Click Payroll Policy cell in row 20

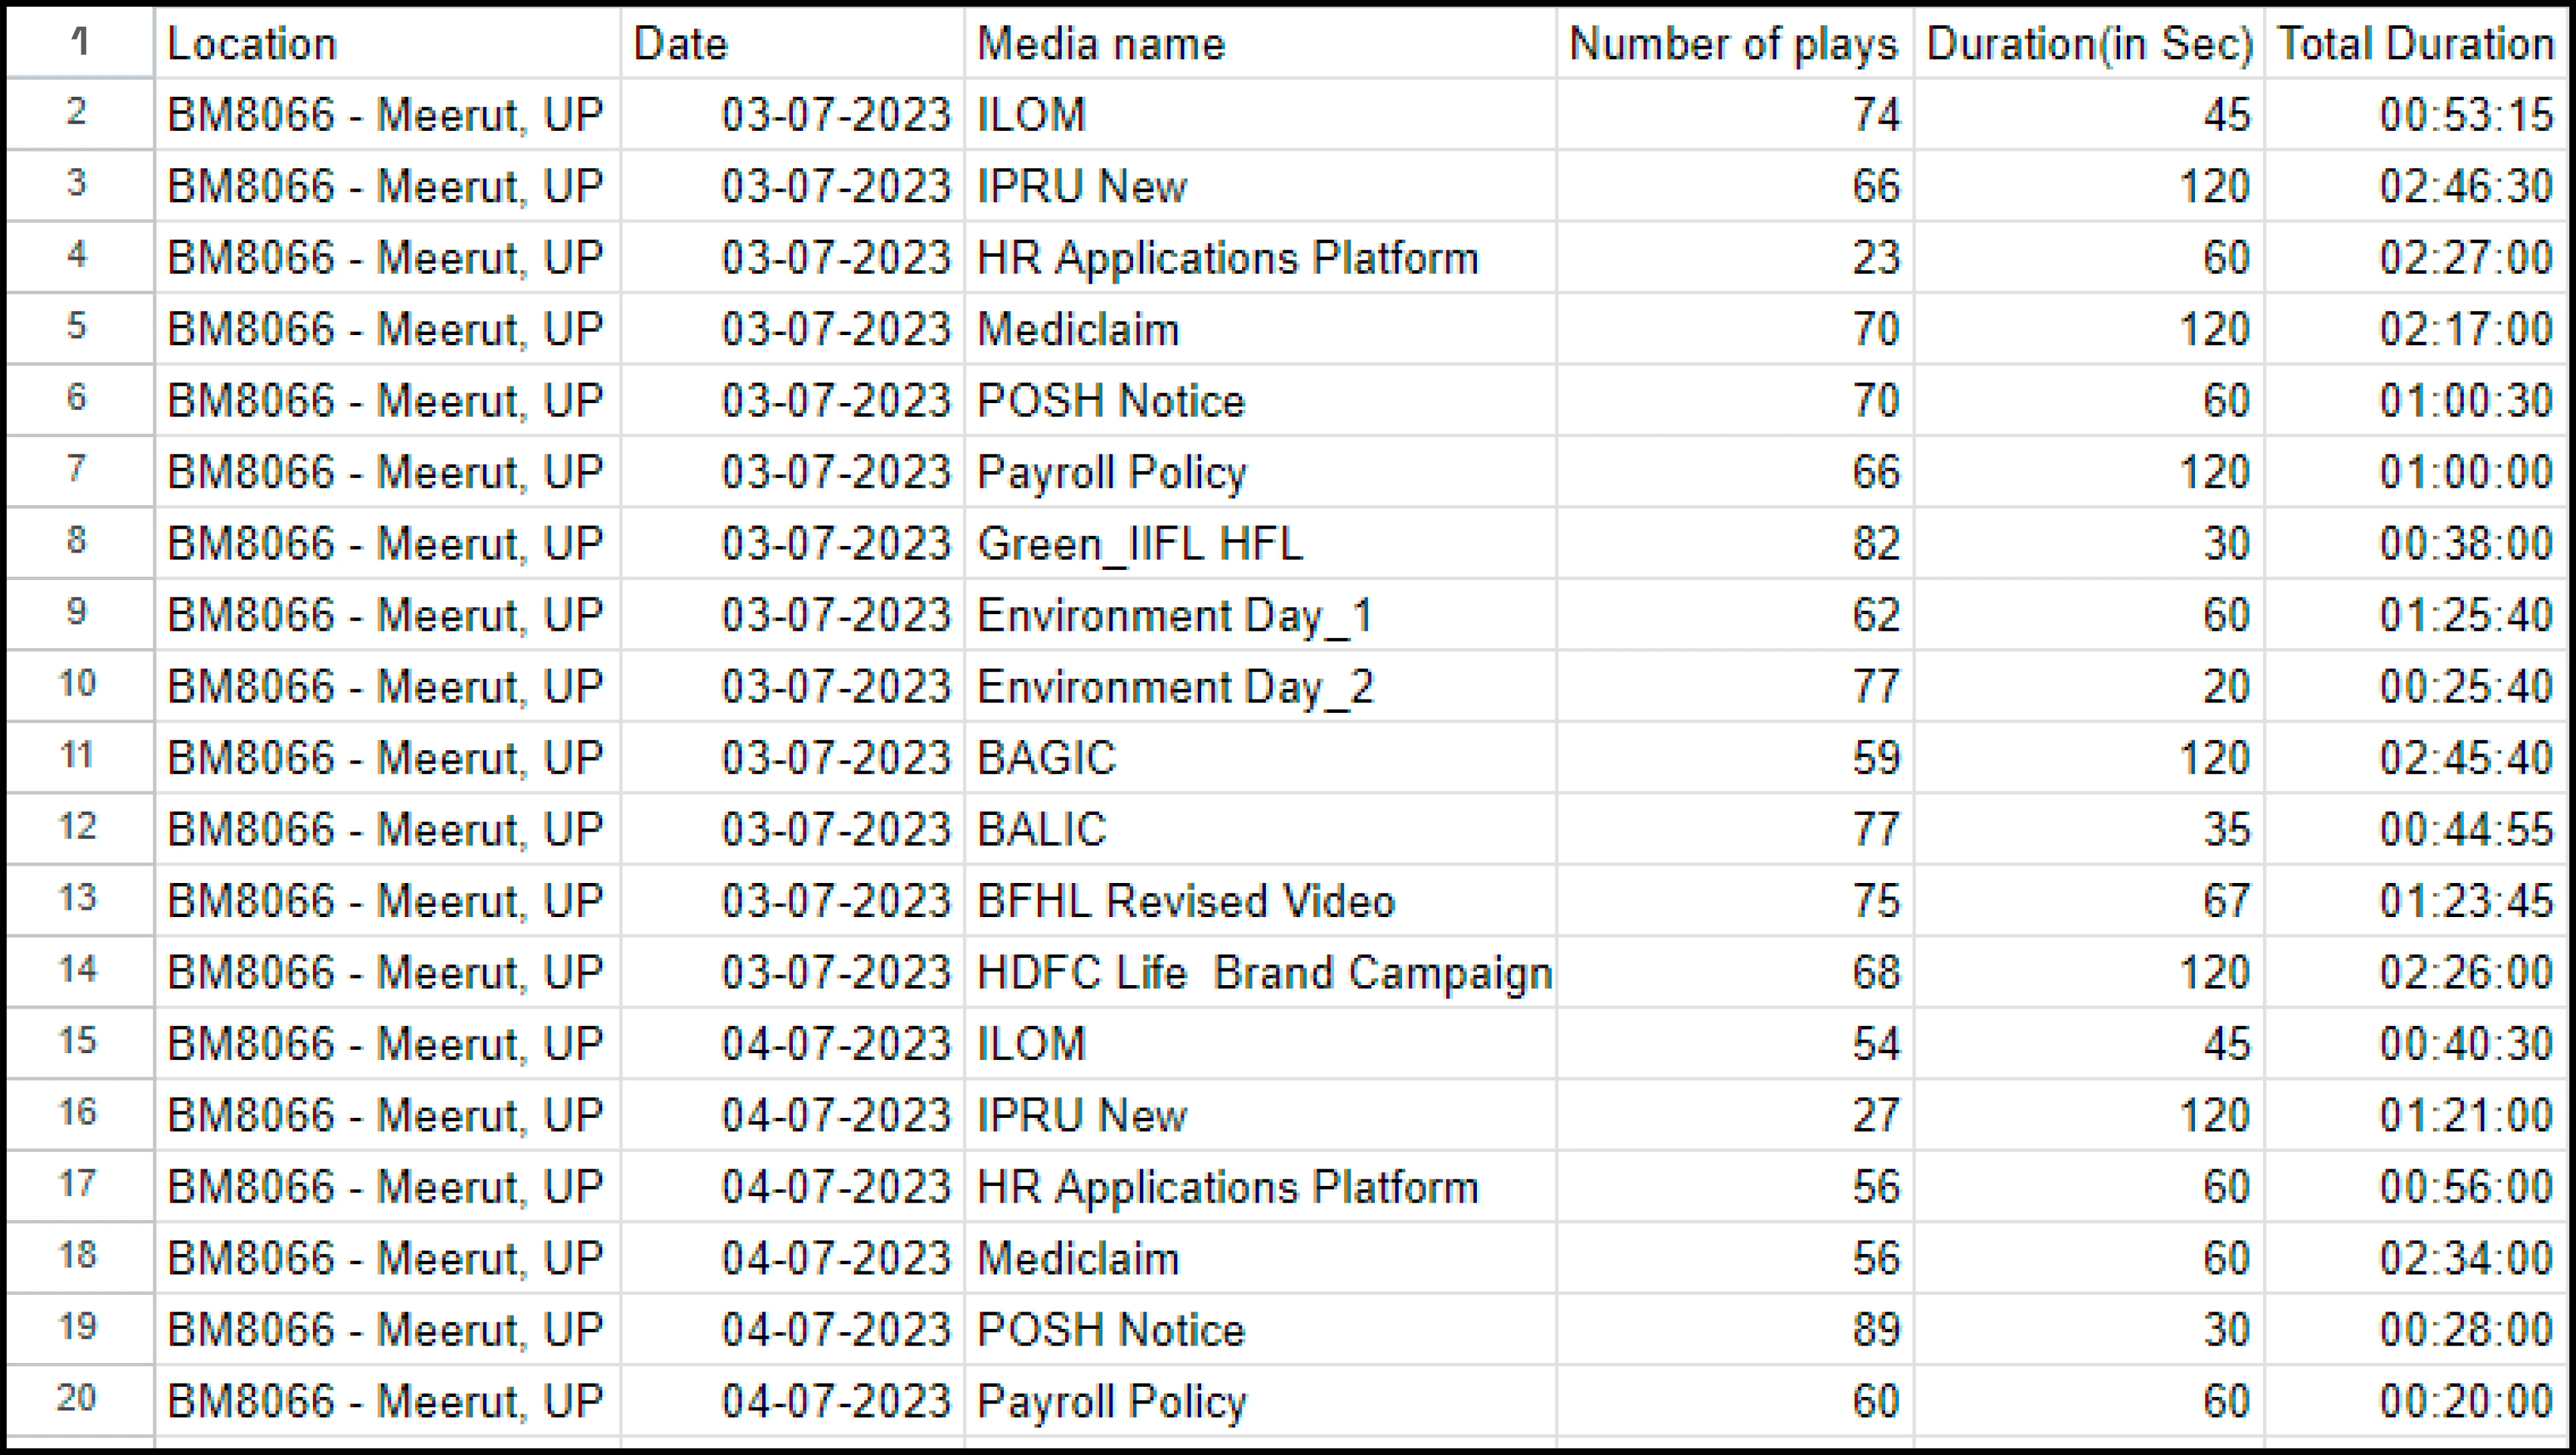[1260, 1400]
